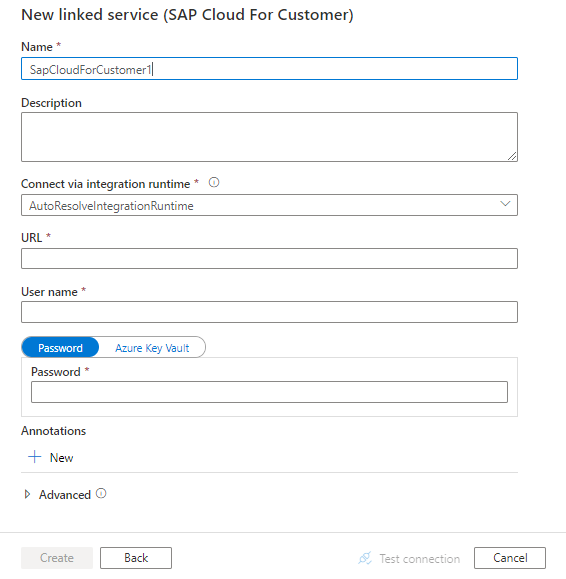
Task: Click the URL input field
Action: [270, 258]
